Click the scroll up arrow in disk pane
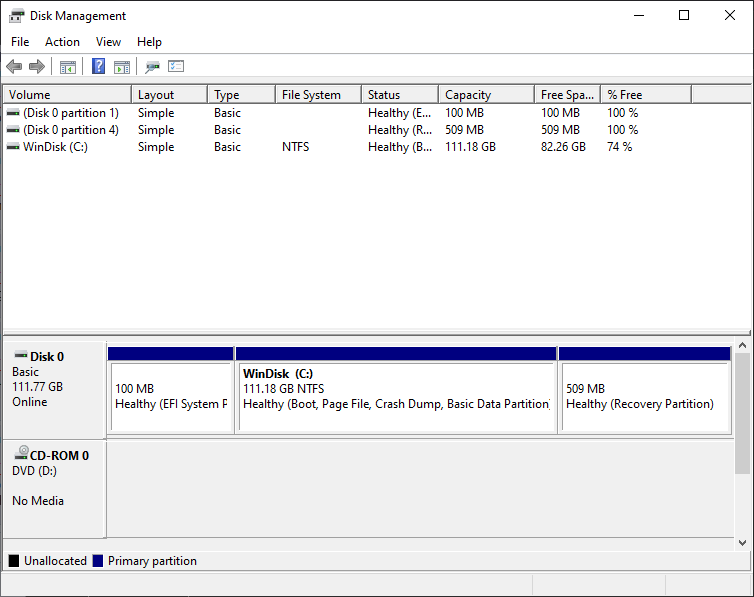Screen dimensions: 754x597 742,345
